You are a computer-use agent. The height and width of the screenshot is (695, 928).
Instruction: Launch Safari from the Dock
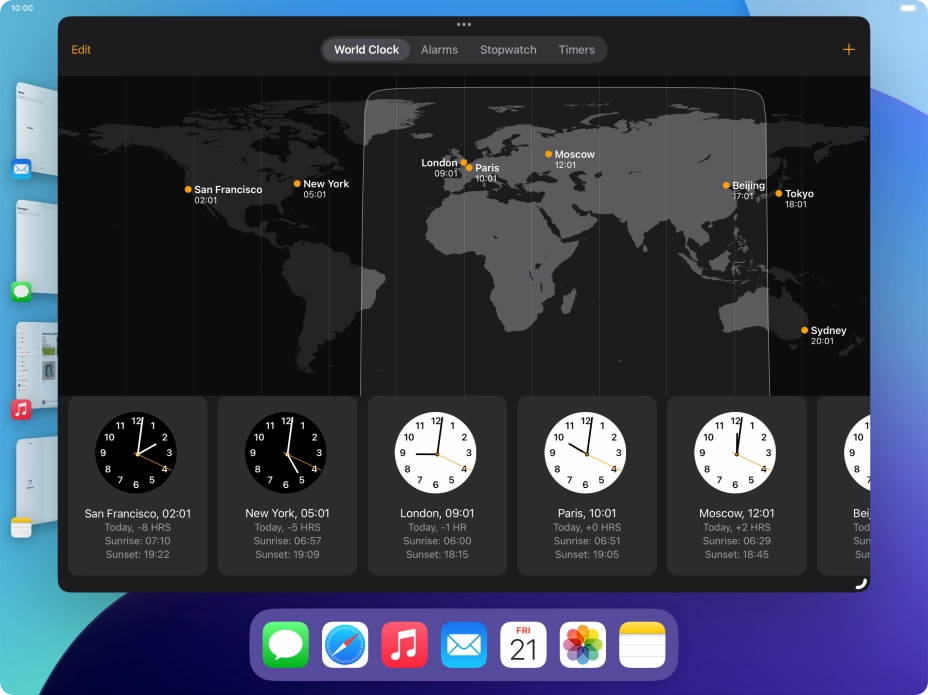[x=345, y=645]
